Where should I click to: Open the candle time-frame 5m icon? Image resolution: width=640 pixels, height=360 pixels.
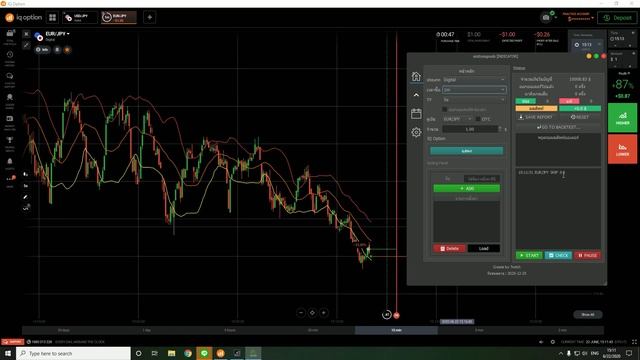[x=26, y=186]
